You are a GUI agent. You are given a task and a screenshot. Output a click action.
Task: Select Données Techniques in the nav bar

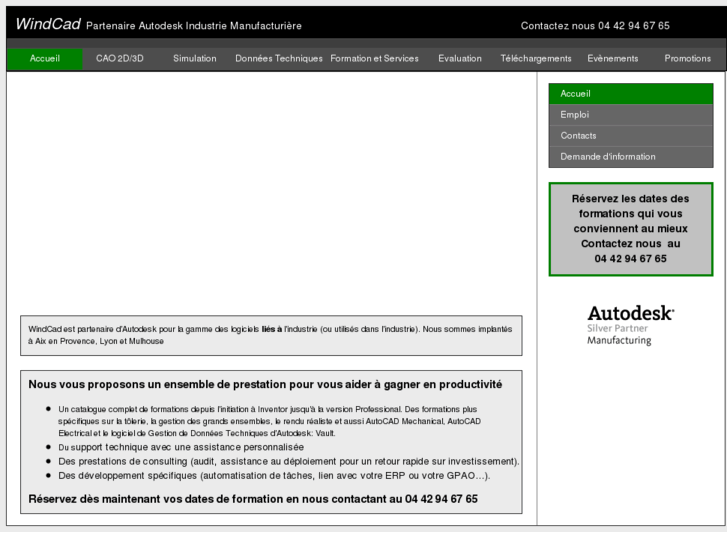[x=279, y=58]
